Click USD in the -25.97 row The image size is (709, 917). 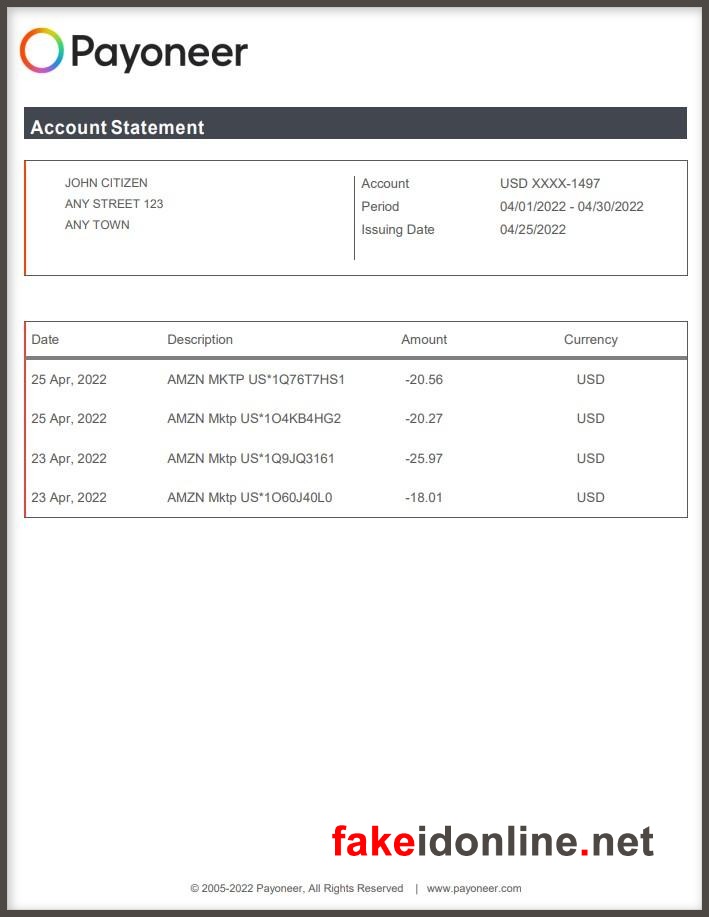591,458
